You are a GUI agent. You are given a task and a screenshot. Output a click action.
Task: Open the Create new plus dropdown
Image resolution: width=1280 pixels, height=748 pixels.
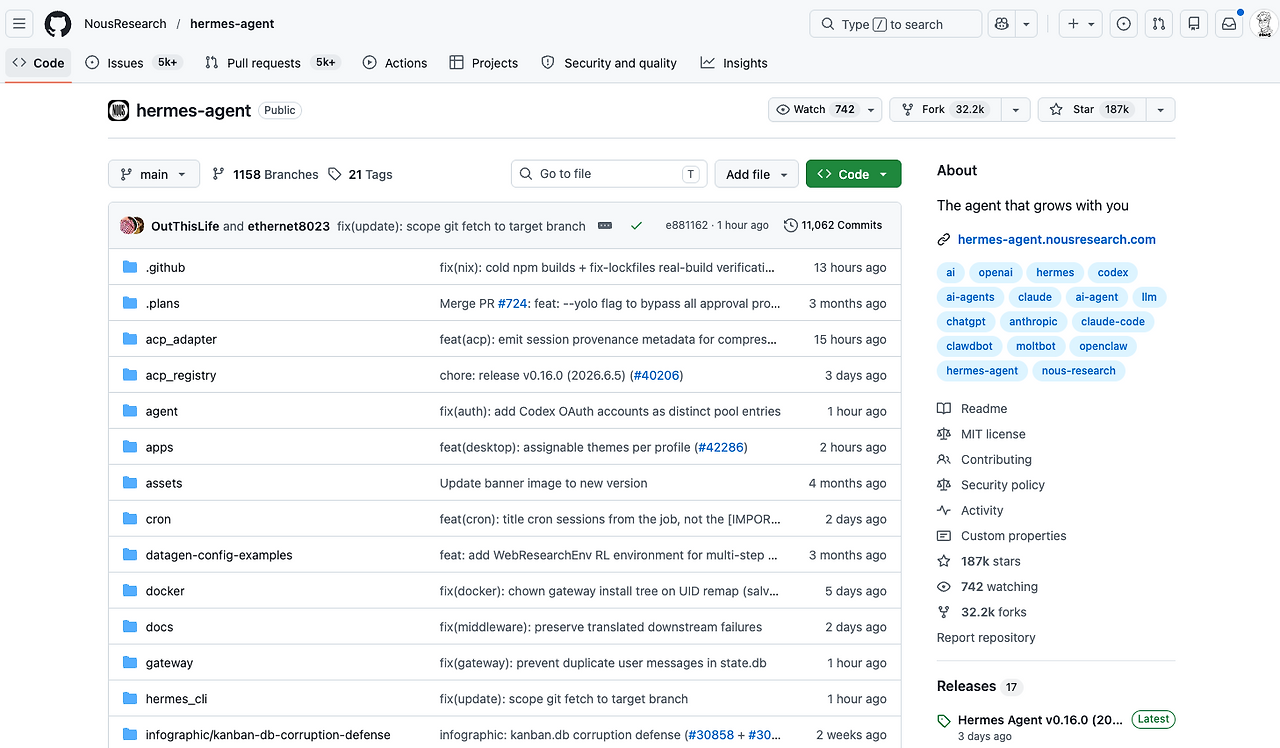click(1081, 24)
